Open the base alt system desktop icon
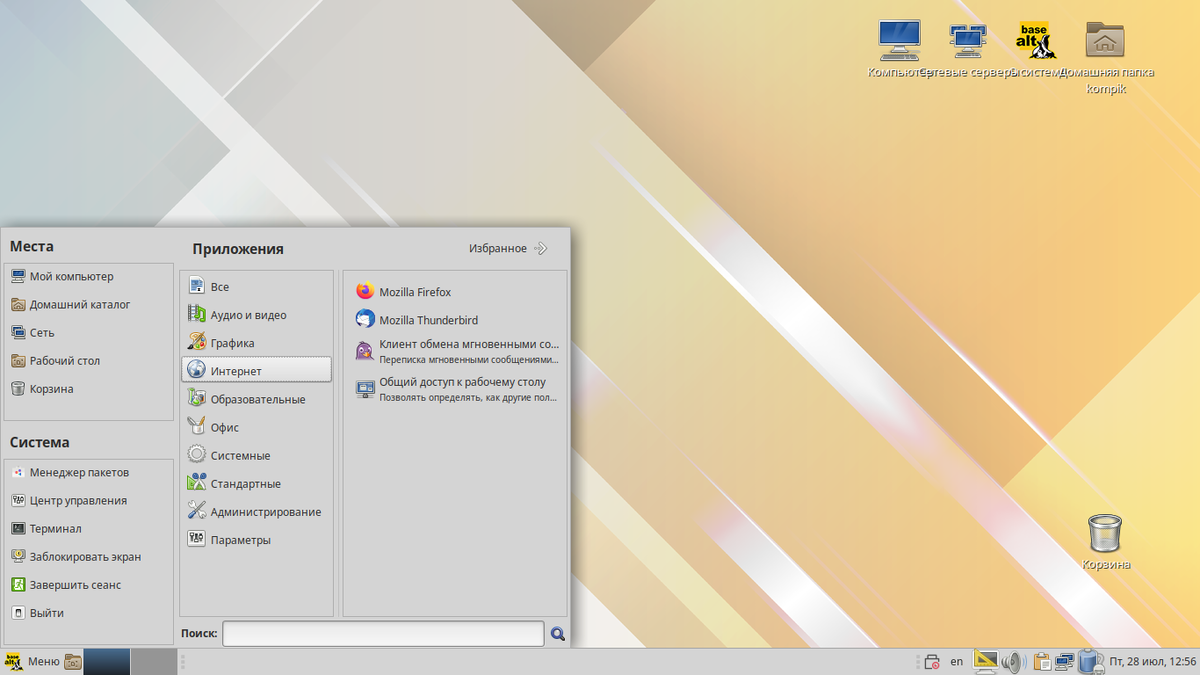The width and height of the screenshot is (1200, 675). [1035, 48]
